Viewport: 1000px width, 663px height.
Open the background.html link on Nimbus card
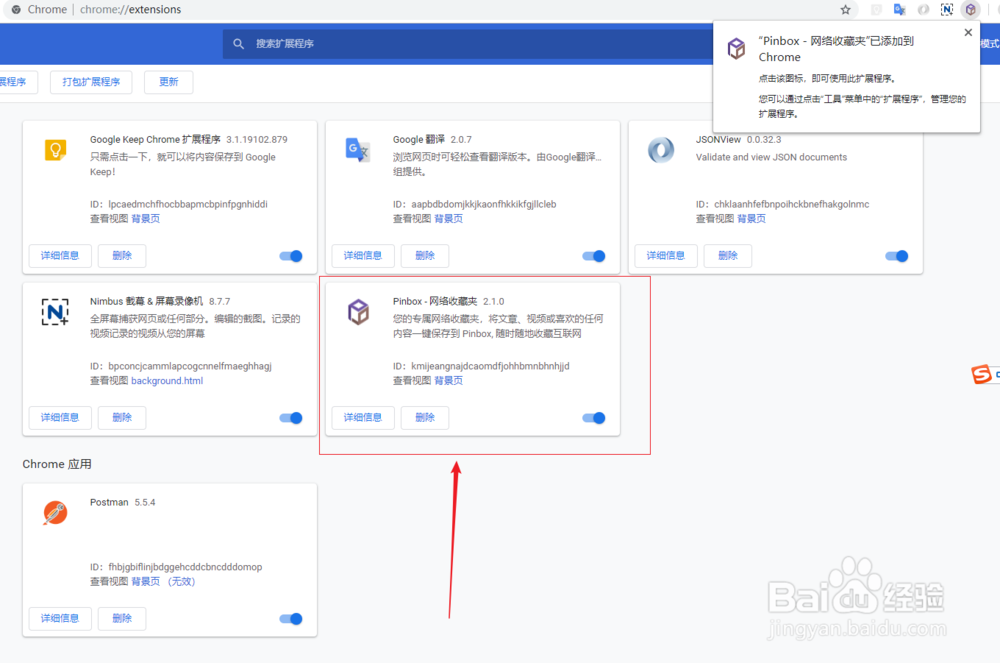click(167, 380)
